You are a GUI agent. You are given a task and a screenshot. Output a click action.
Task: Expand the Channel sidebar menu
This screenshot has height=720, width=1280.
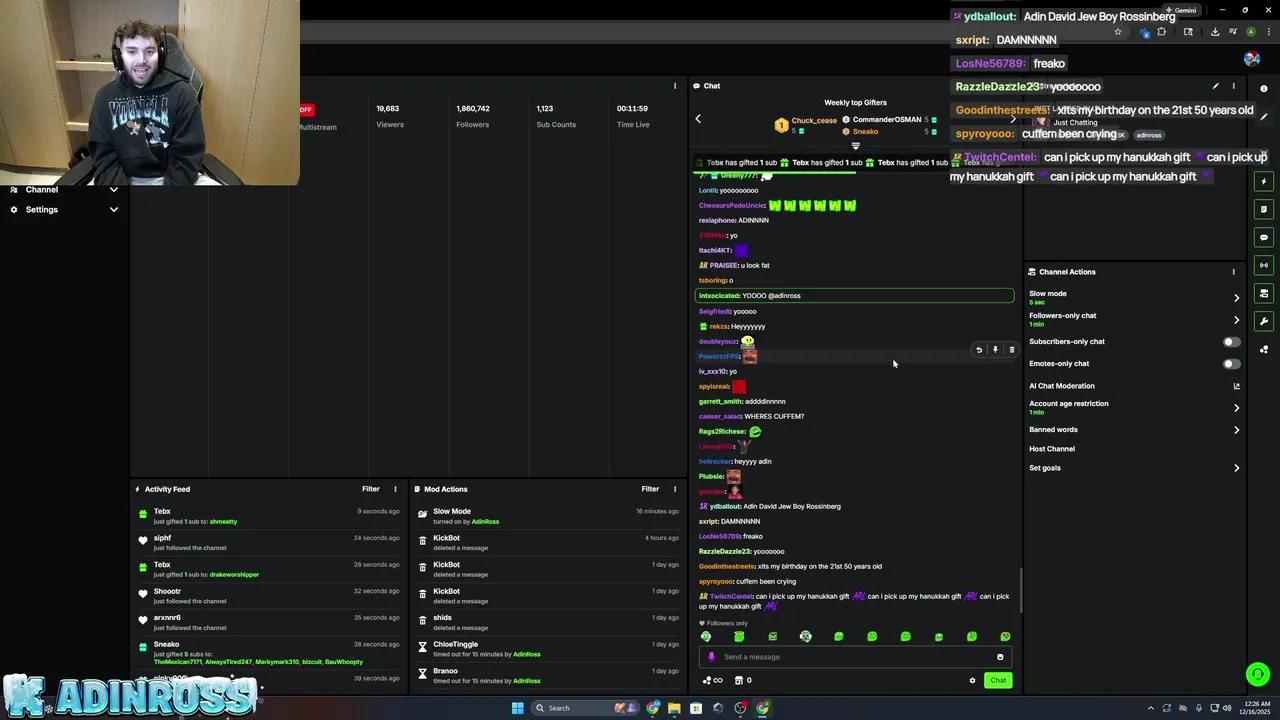tap(114, 190)
